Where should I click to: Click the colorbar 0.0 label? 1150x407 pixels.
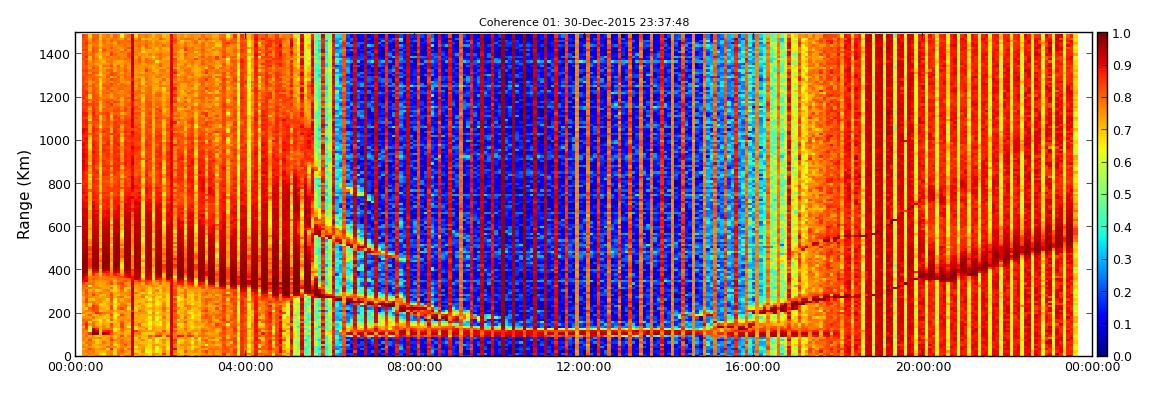coord(1123,356)
